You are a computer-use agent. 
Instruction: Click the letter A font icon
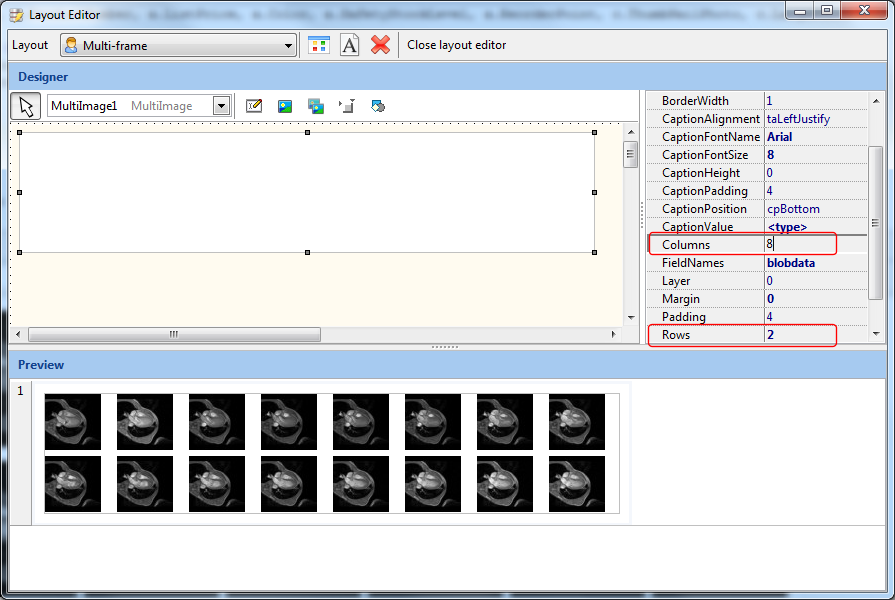349,45
